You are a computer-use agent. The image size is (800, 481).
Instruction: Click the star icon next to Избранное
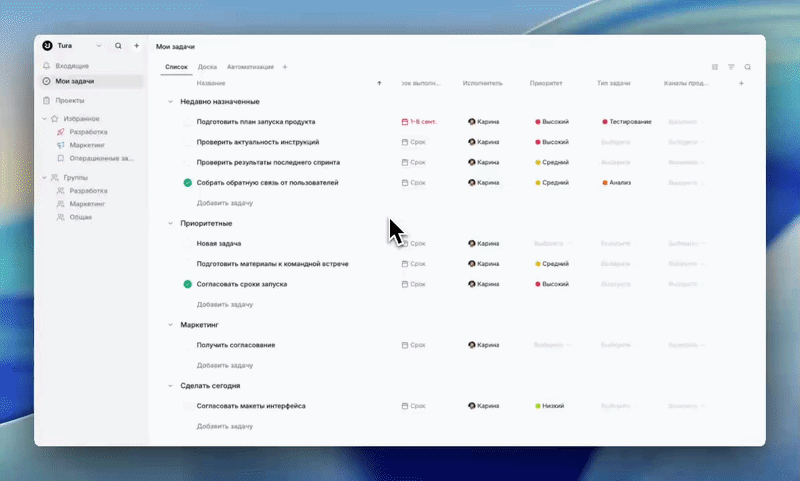(x=55, y=118)
